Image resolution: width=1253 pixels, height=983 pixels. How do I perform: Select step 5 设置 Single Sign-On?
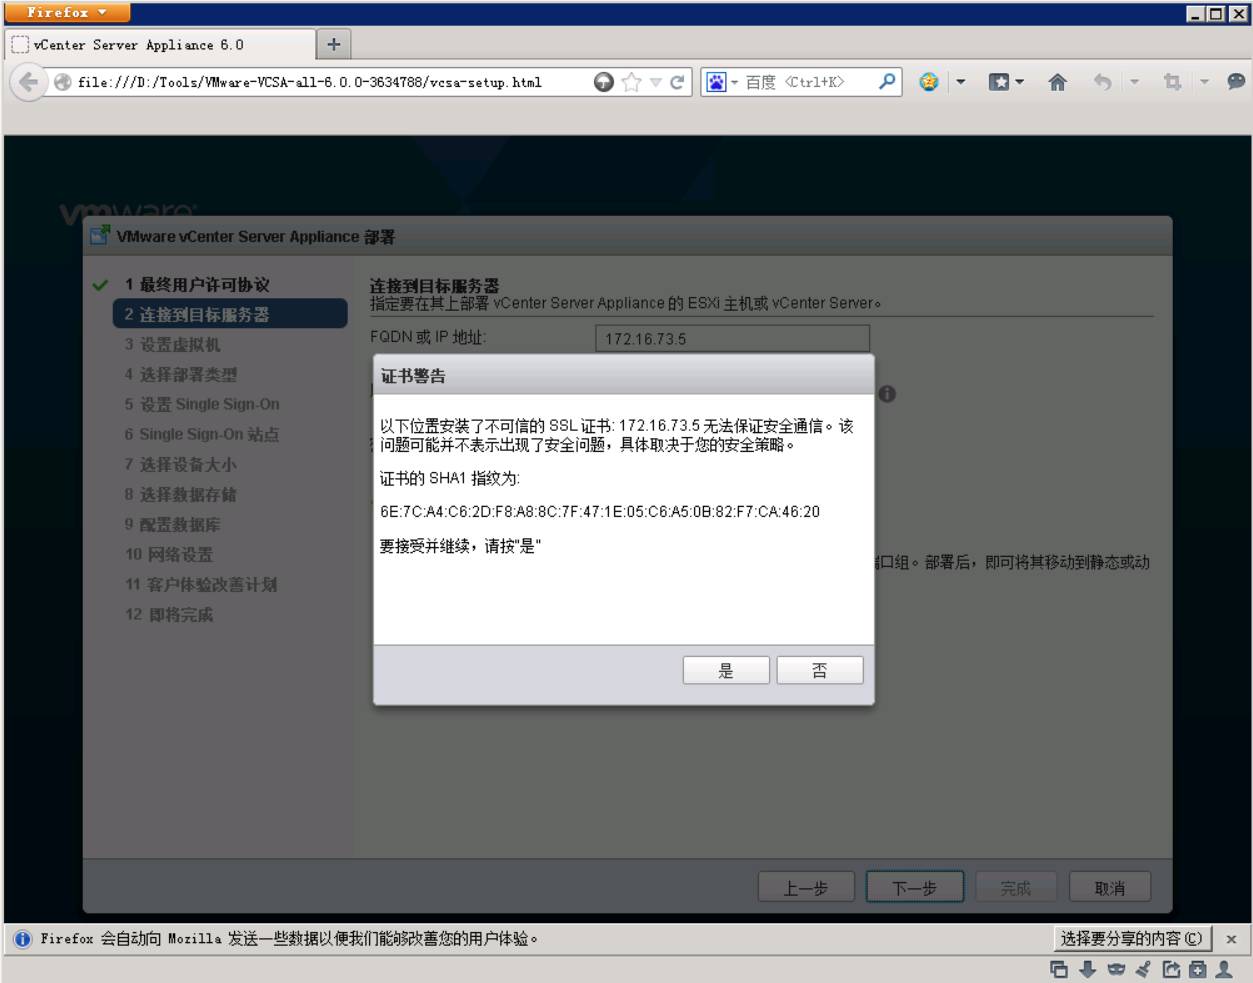(202, 405)
